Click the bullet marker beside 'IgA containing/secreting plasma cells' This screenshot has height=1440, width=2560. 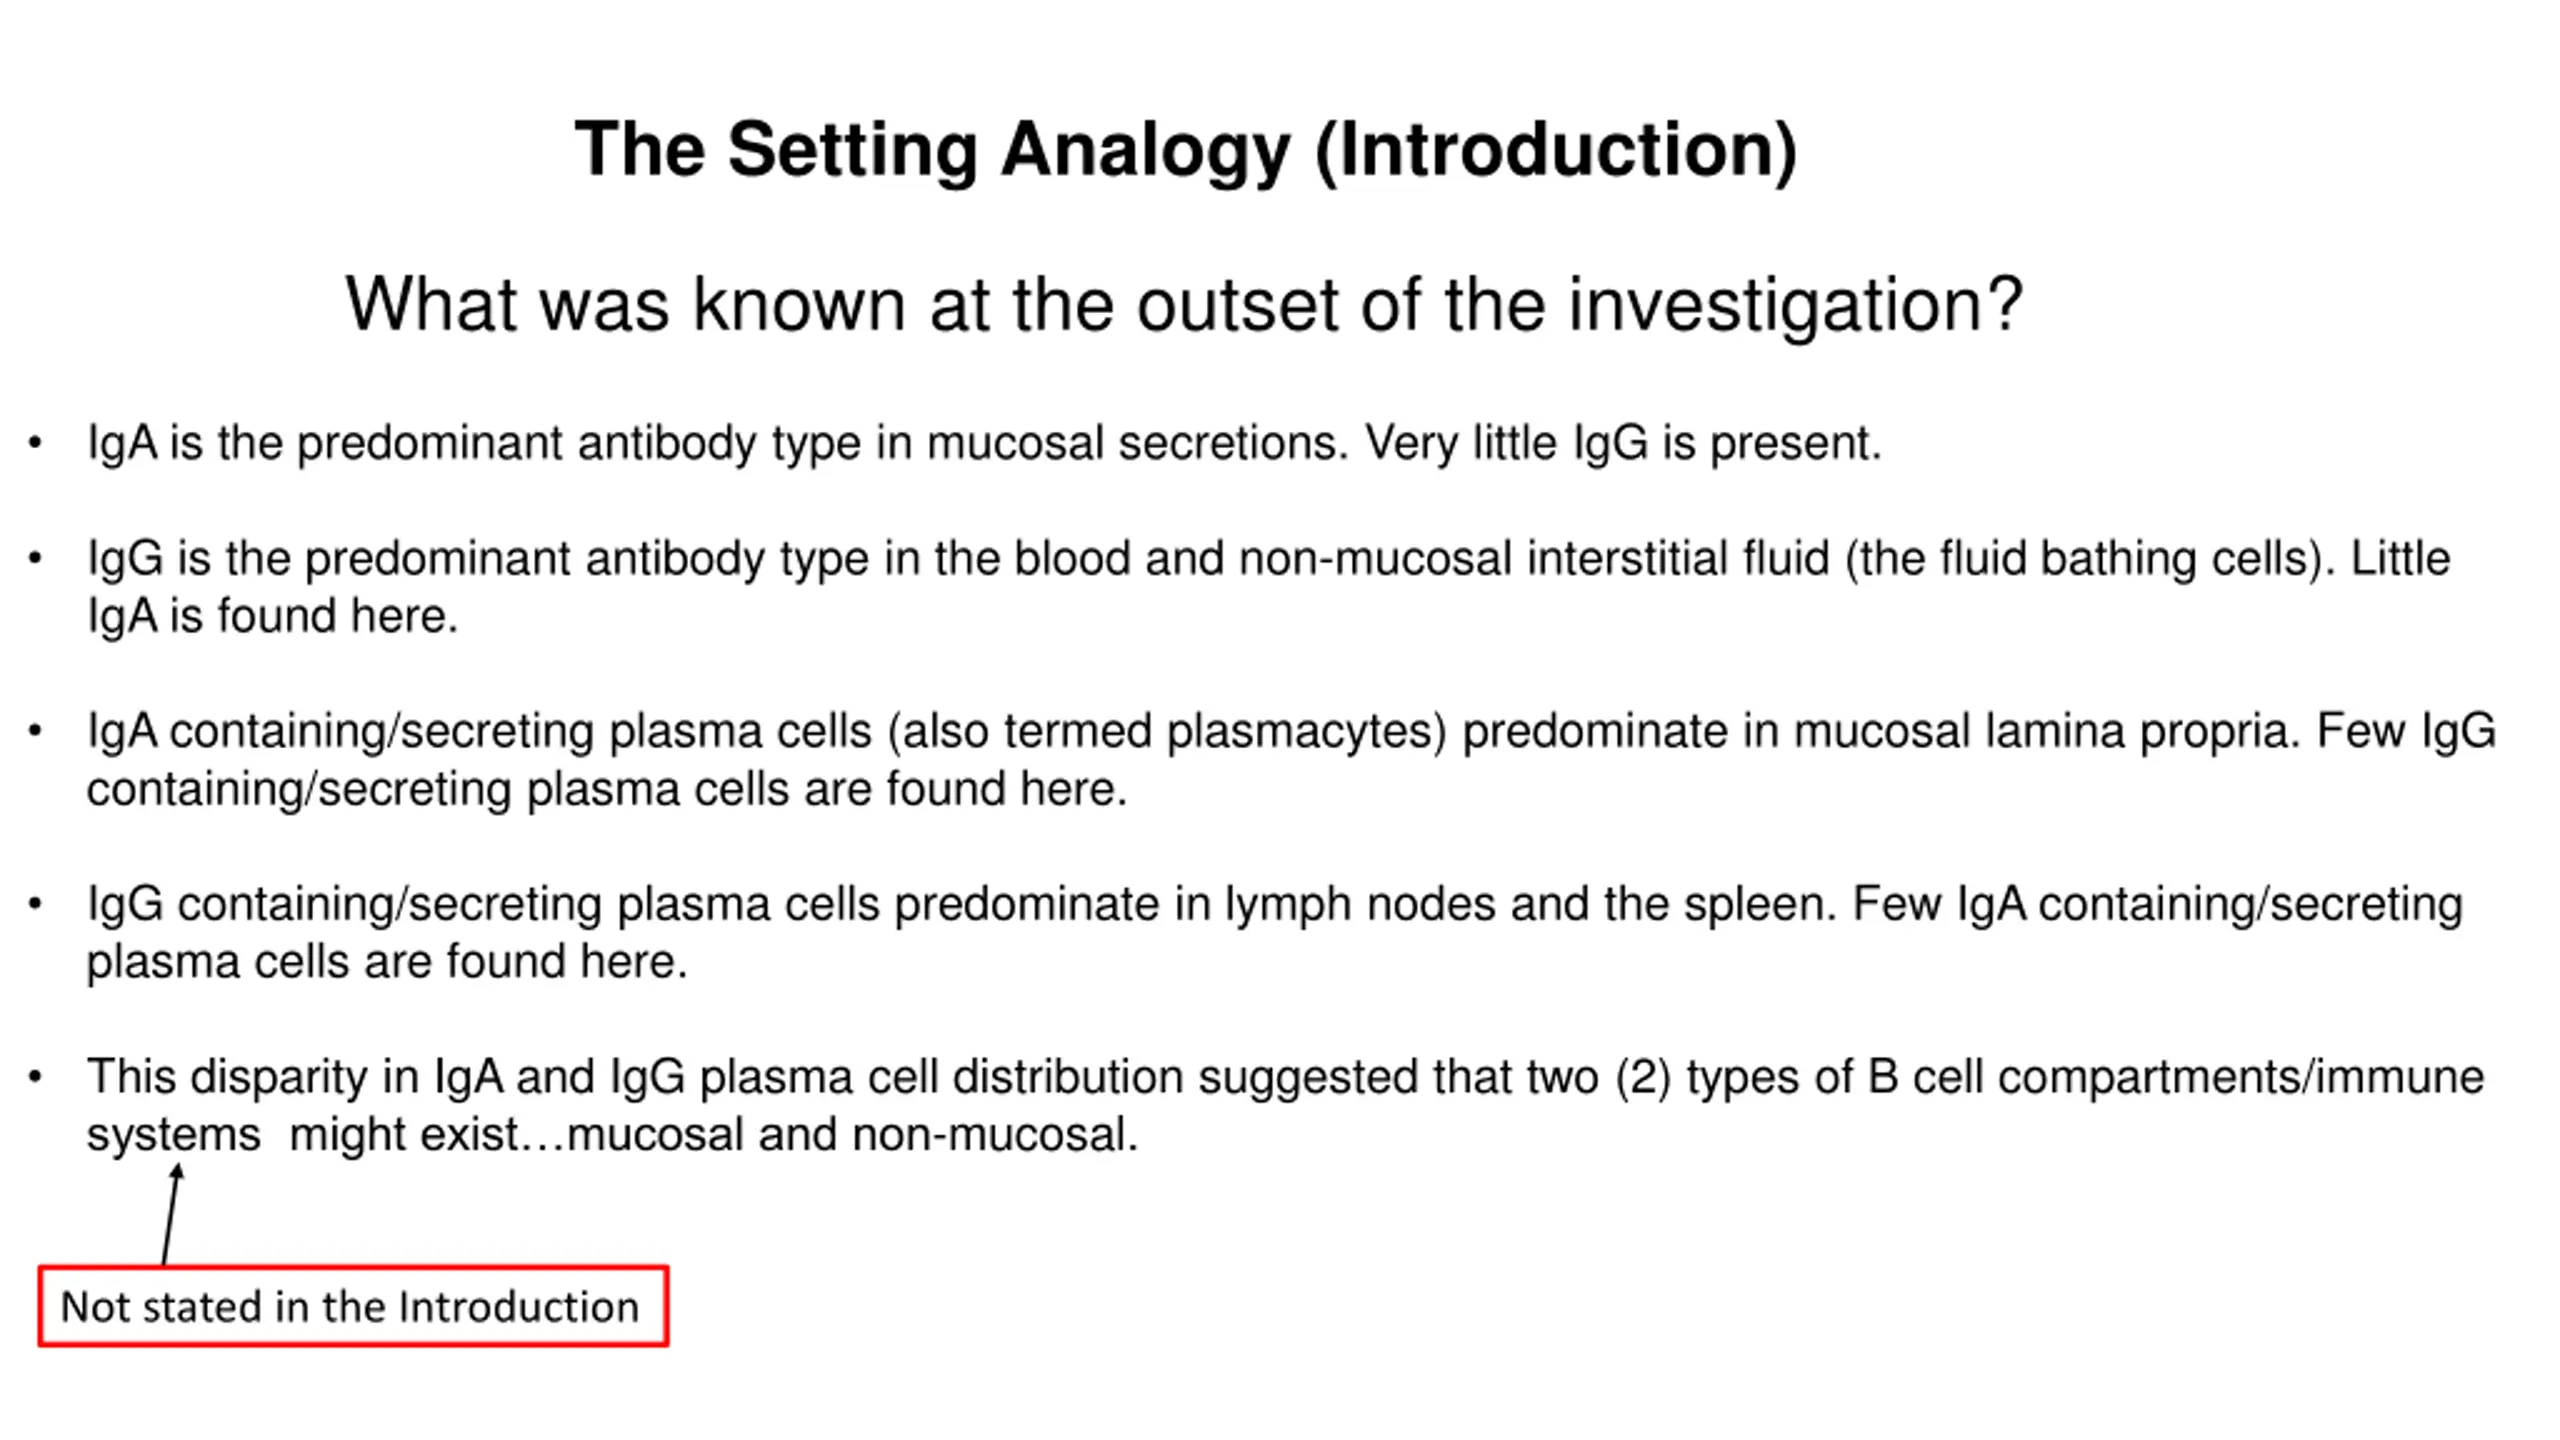(35, 732)
